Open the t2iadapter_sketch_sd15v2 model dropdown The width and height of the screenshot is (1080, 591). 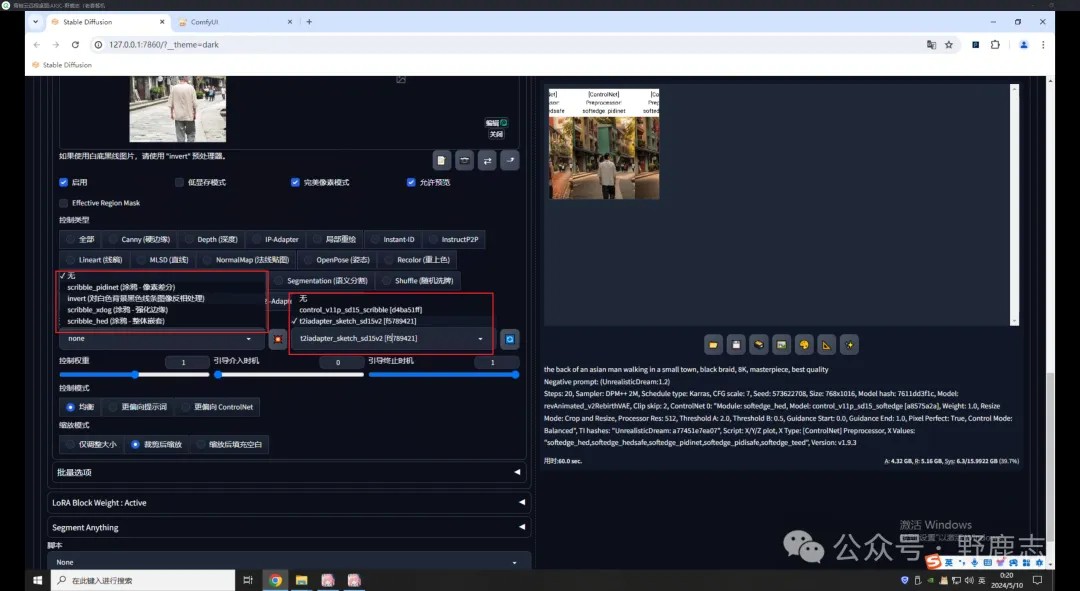(392, 339)
